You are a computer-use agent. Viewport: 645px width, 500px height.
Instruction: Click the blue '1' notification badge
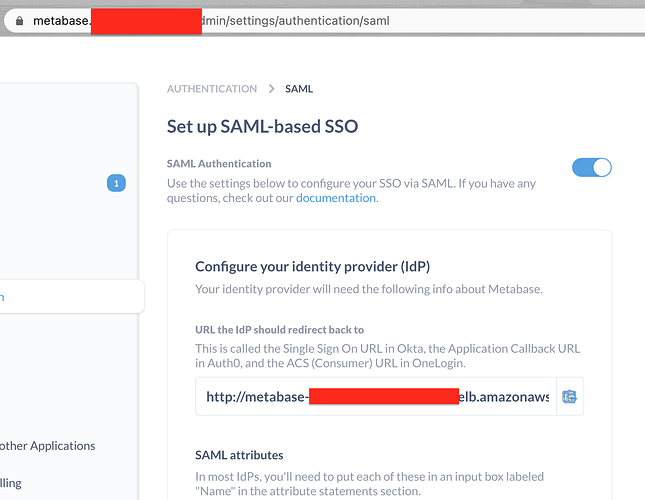pos(116,183)
